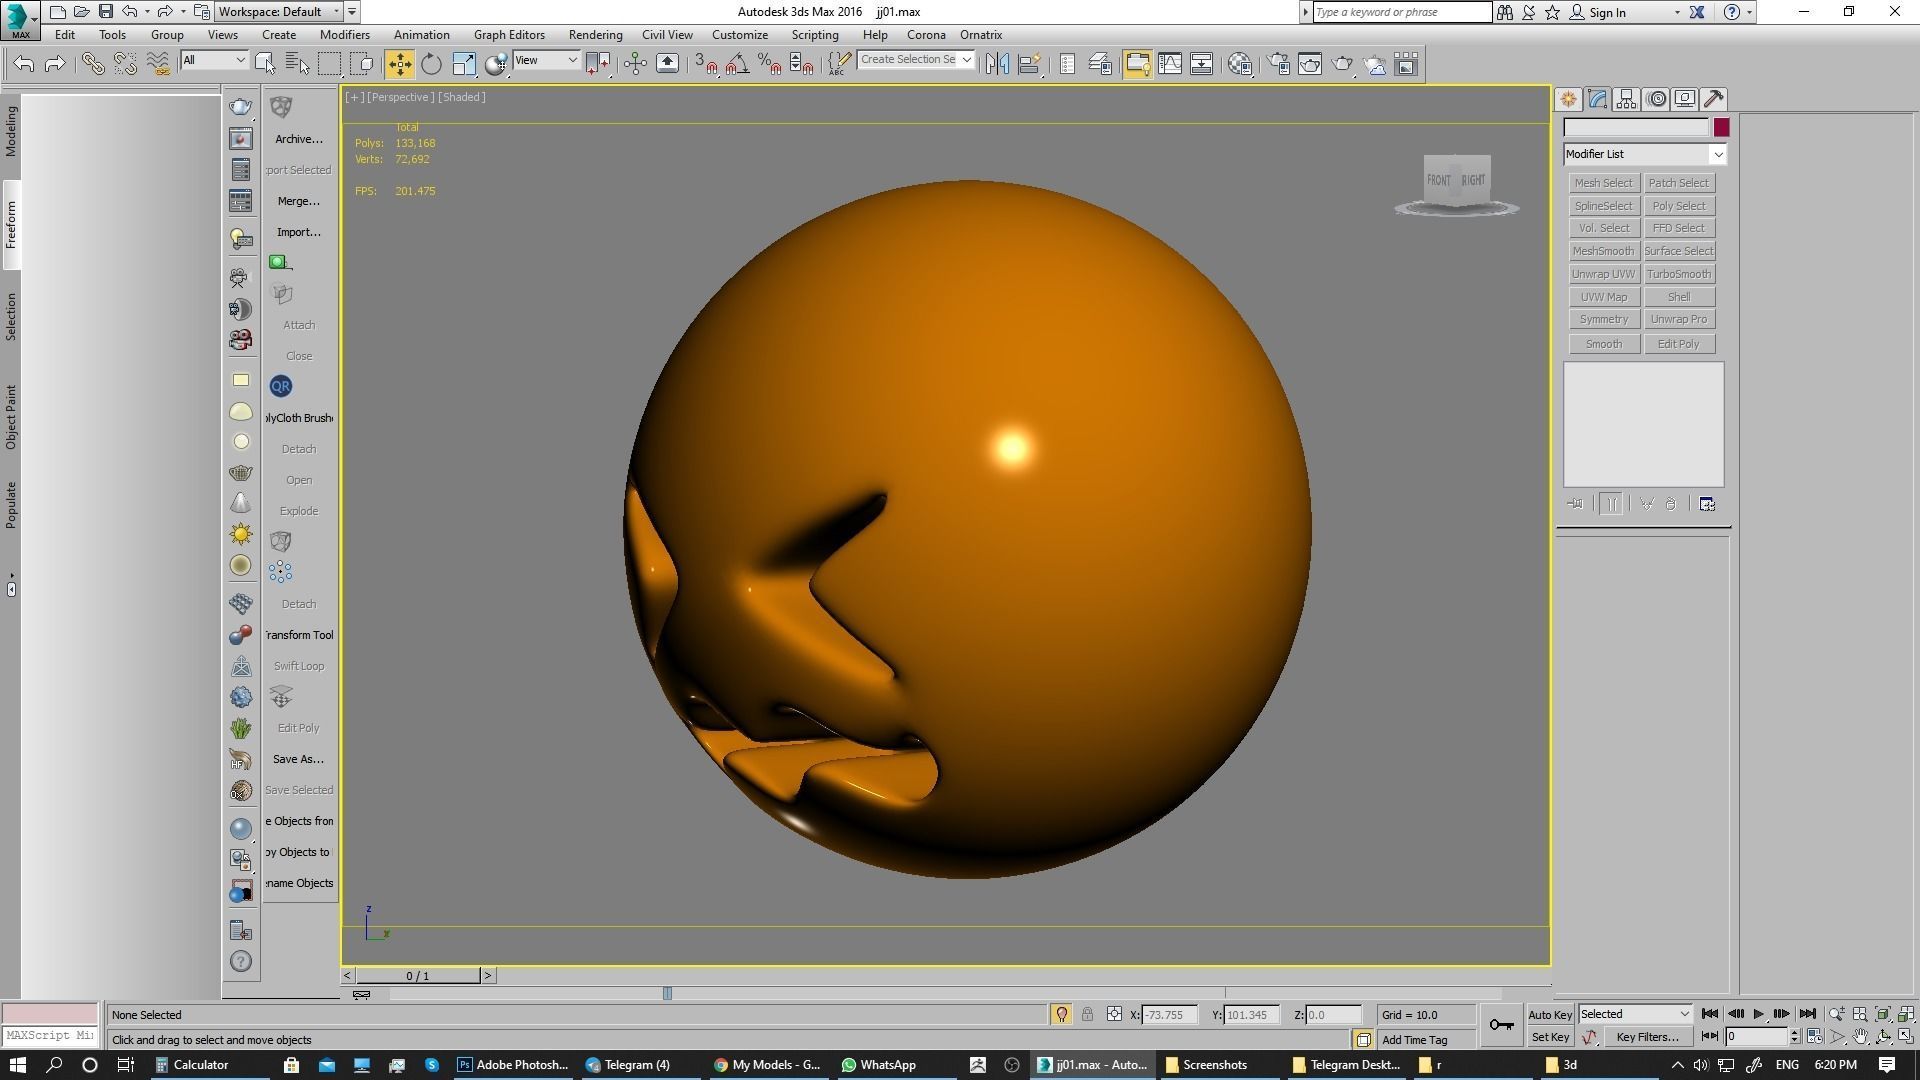Screen dimensions: 1920x1080
Task: Open Render Setup teapot dialog
Action: point(1278,64)
